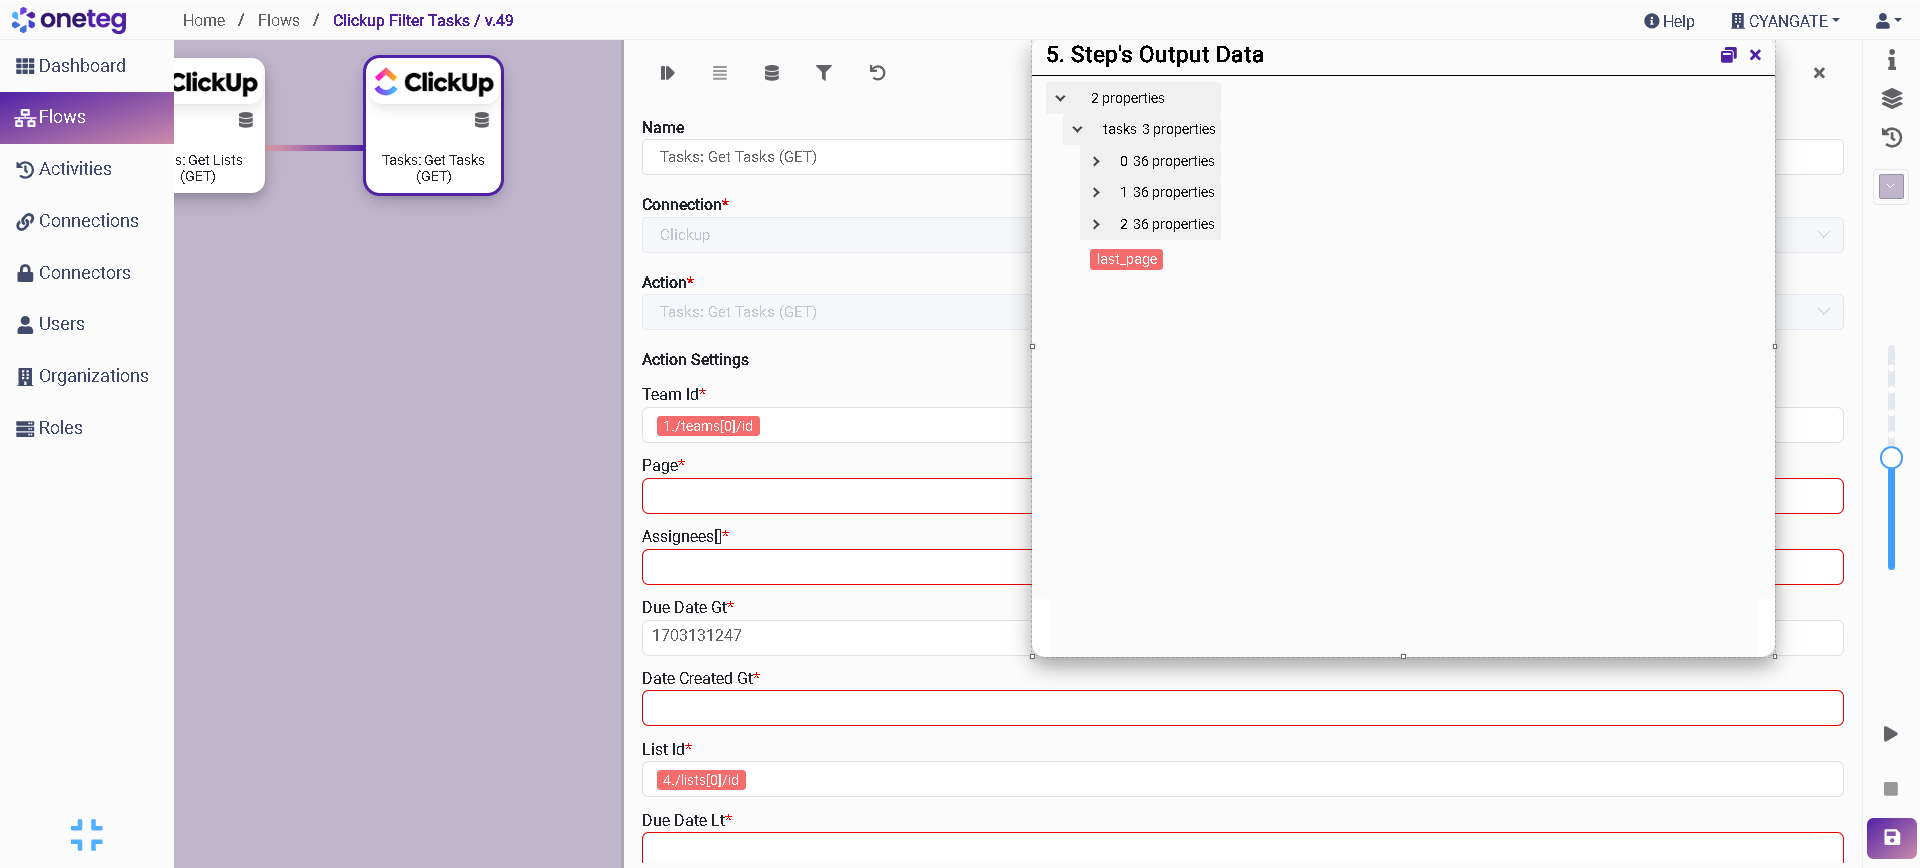The width and height of the screenshot is (1920, 868).
Task: Click the Help link
Action: tap(1669, 21)
